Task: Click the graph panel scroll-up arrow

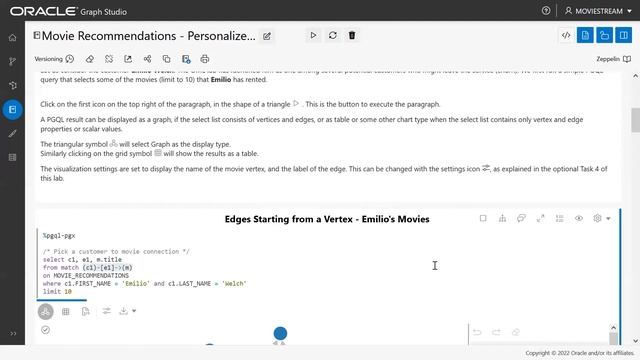Action: point(613,327)
